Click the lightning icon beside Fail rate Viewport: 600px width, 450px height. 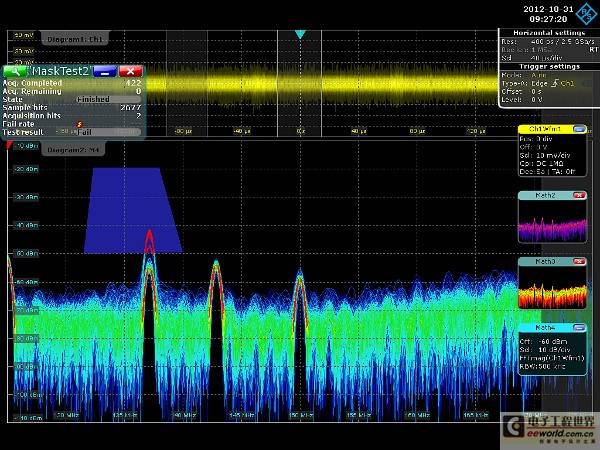80,124
